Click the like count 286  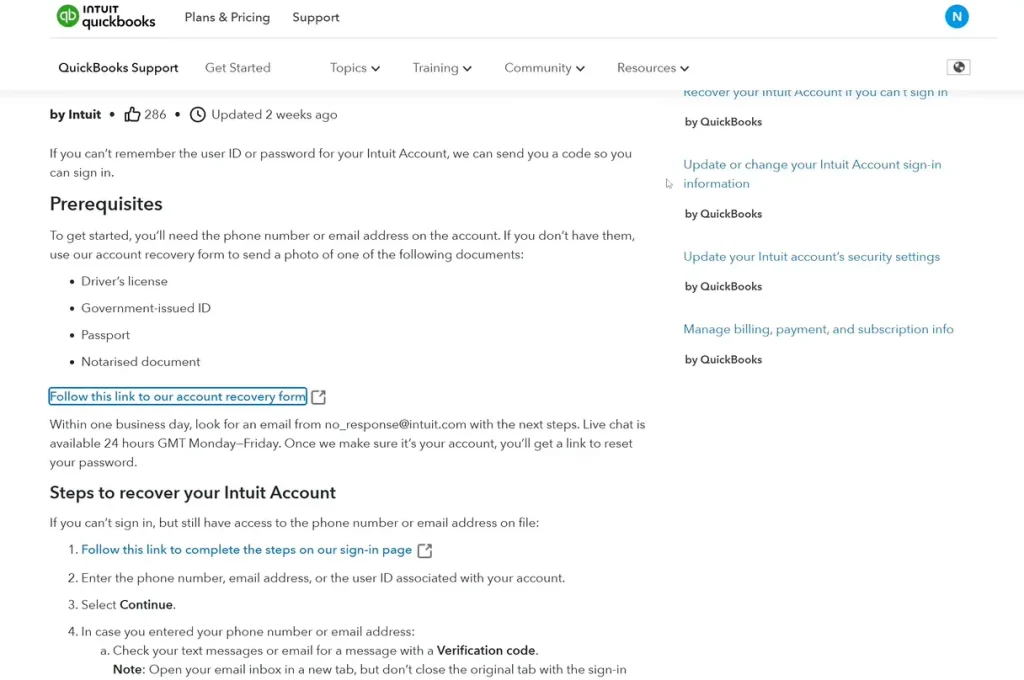point(155,114)
